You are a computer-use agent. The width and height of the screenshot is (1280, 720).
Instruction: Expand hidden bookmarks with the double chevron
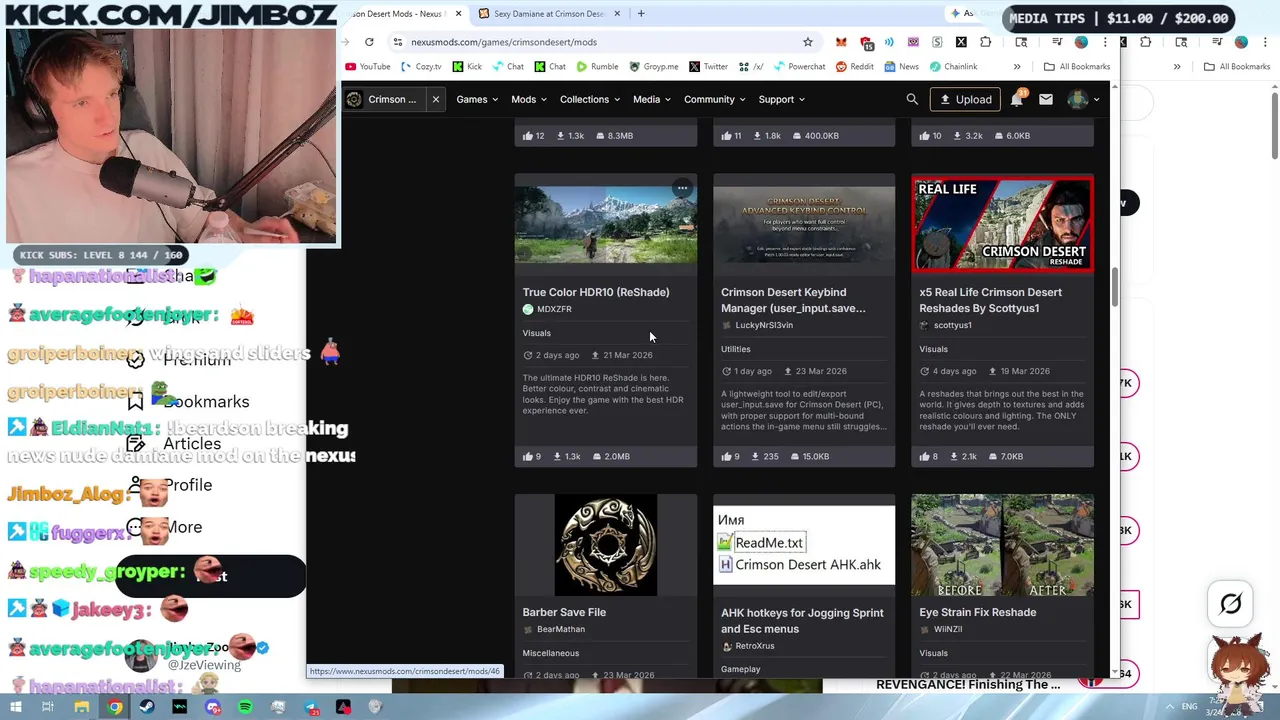[x=1017, y=67]
